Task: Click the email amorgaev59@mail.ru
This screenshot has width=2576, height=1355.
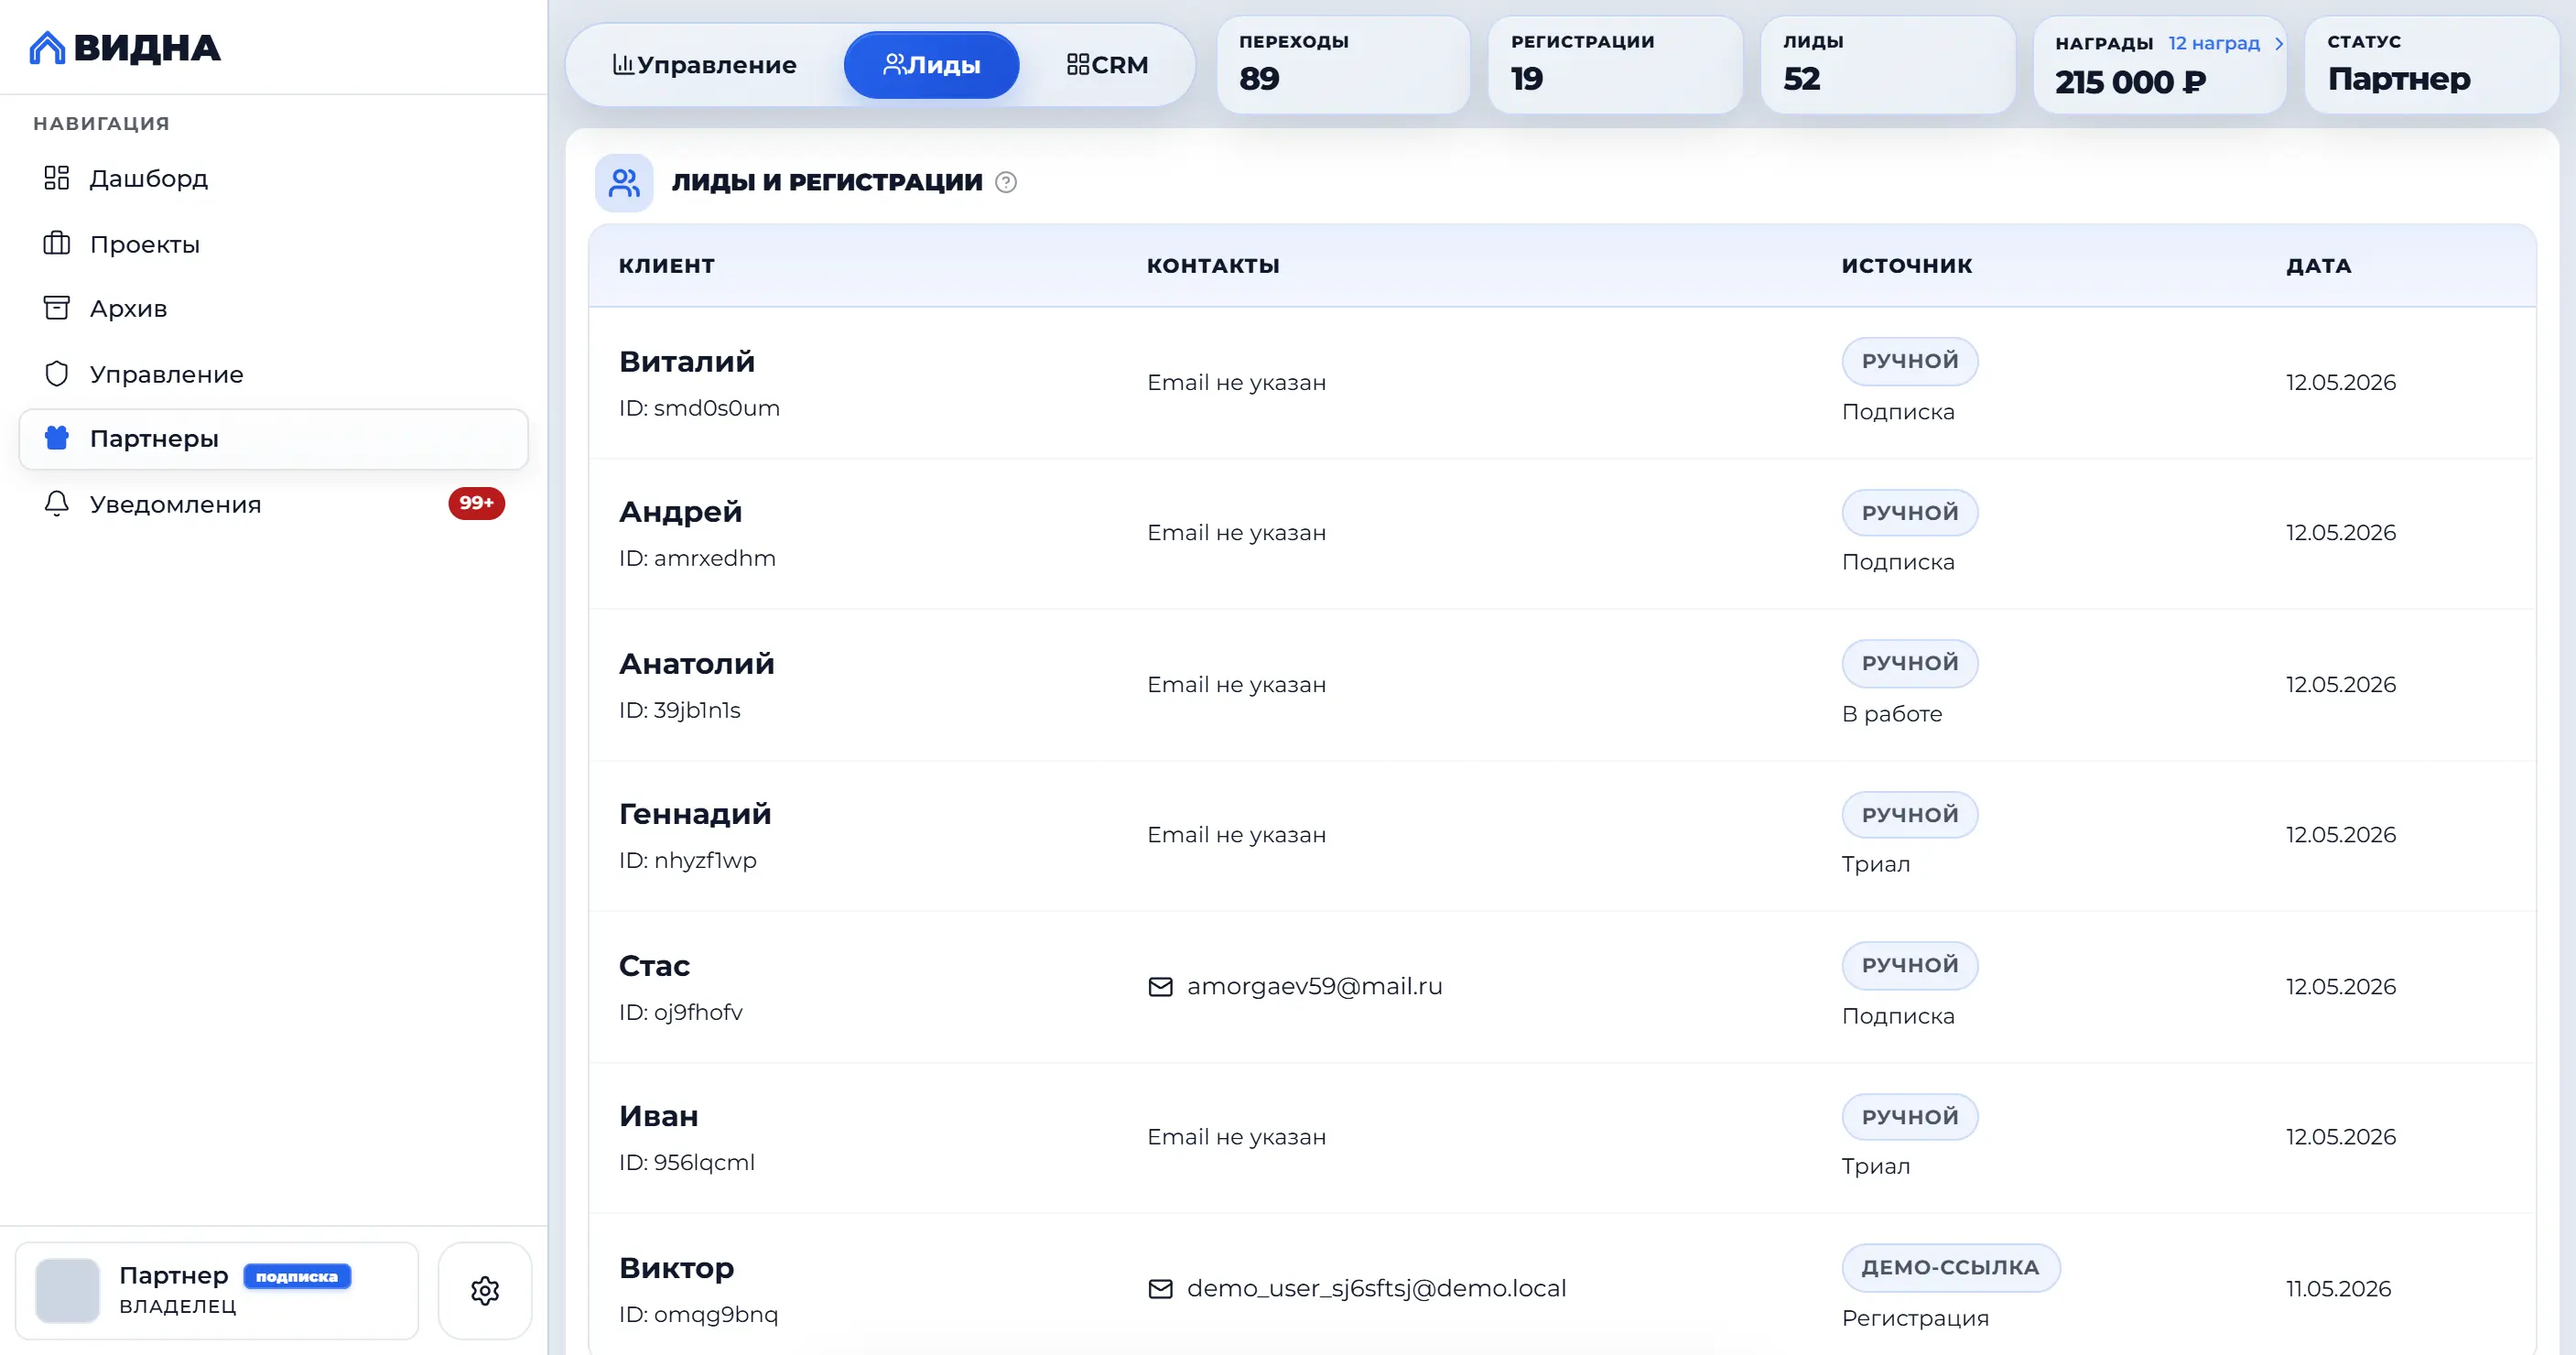Action: (x=1314, y=987)
